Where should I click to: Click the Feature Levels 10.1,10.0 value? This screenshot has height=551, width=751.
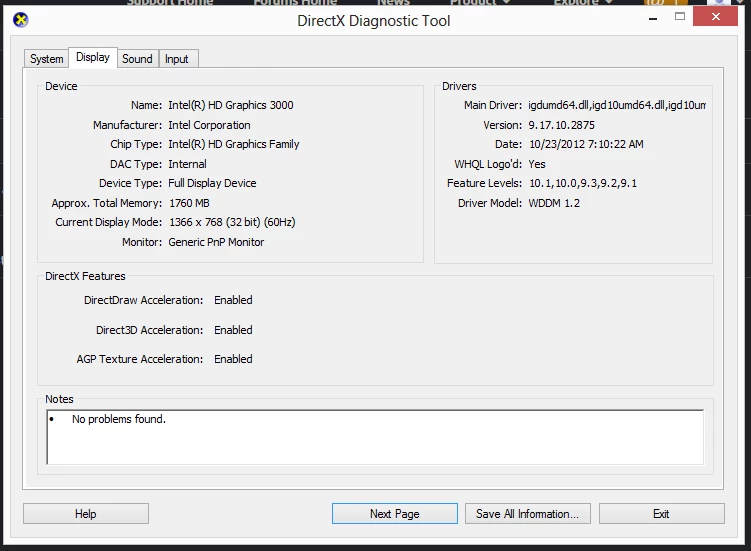click(583, 184)
